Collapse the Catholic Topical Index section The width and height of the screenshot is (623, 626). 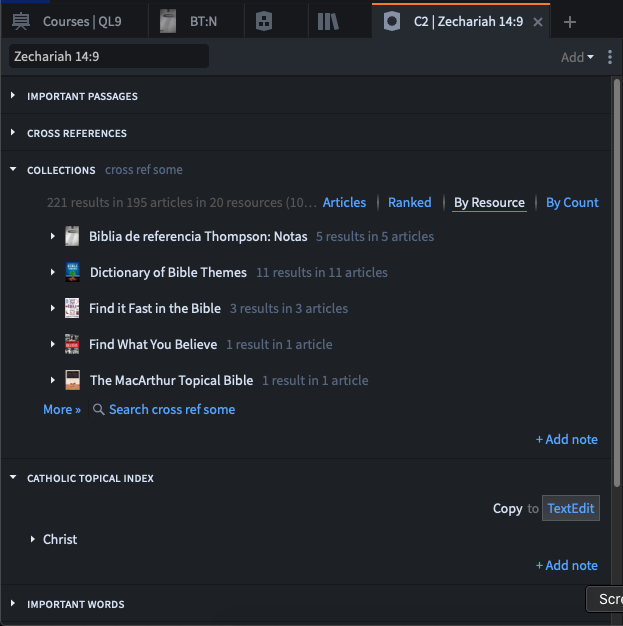(x=13, y=477)
